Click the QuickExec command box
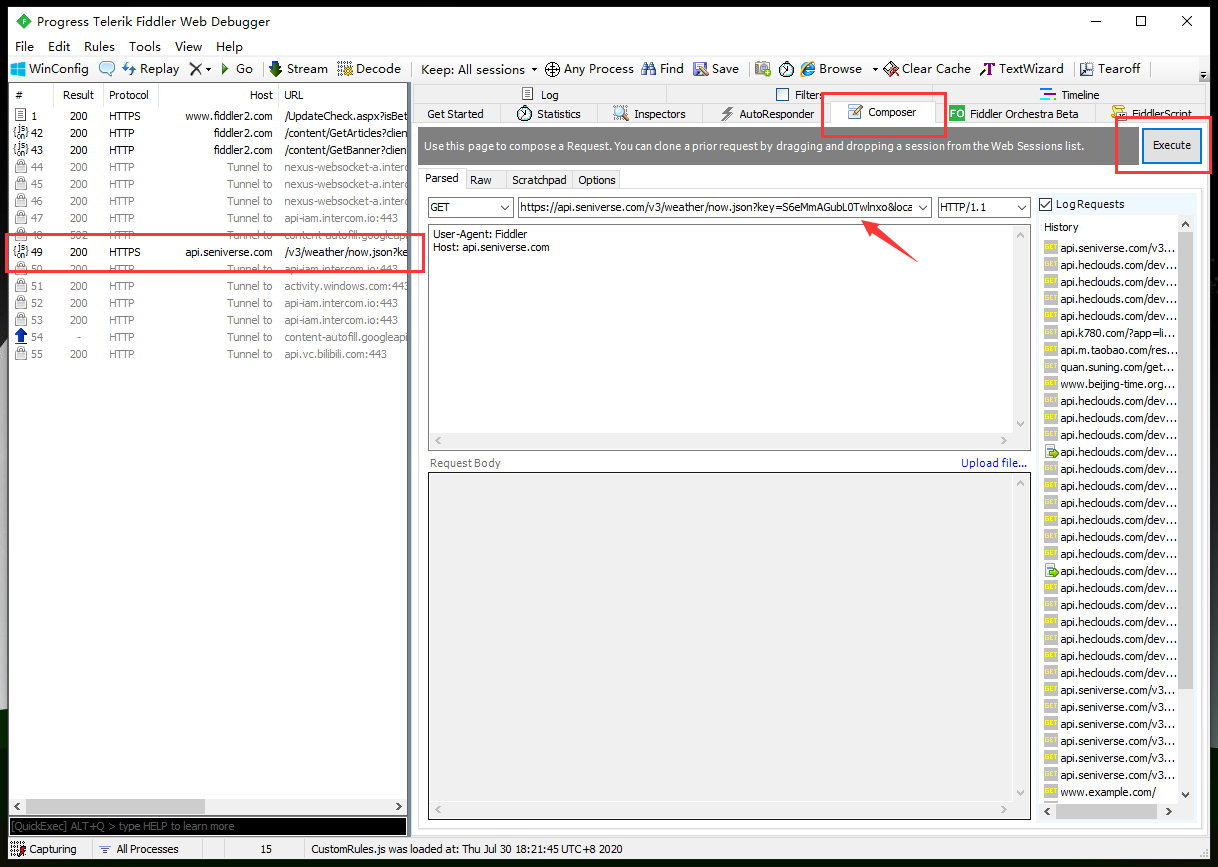 click(x=208, y=826)
